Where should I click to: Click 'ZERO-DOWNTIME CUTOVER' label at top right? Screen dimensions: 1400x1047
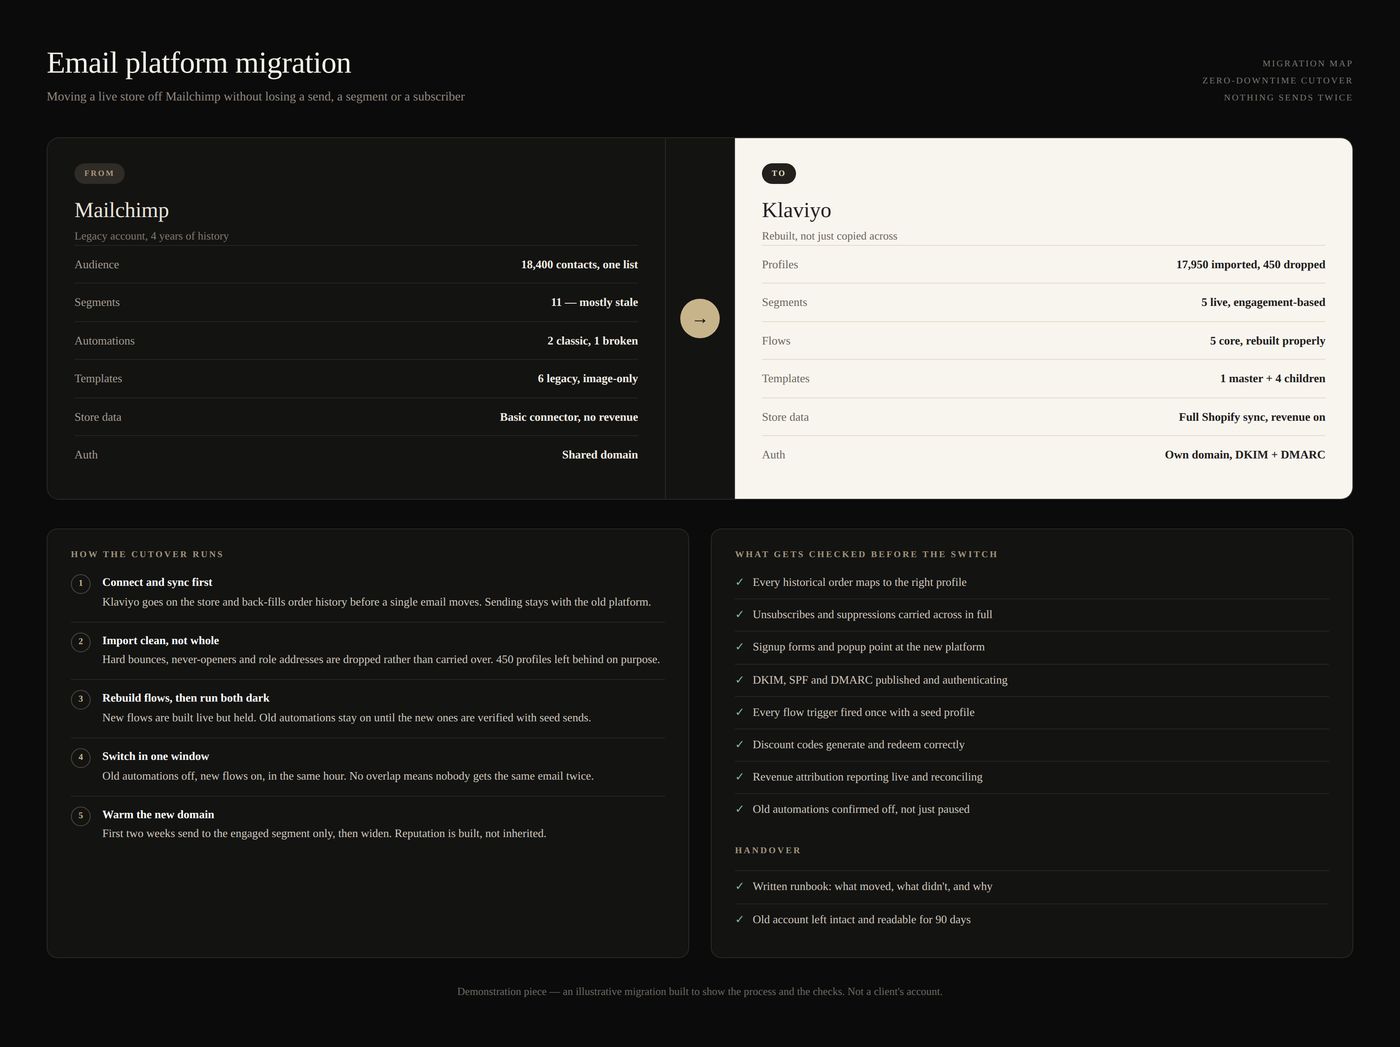tap(1277, 80)
